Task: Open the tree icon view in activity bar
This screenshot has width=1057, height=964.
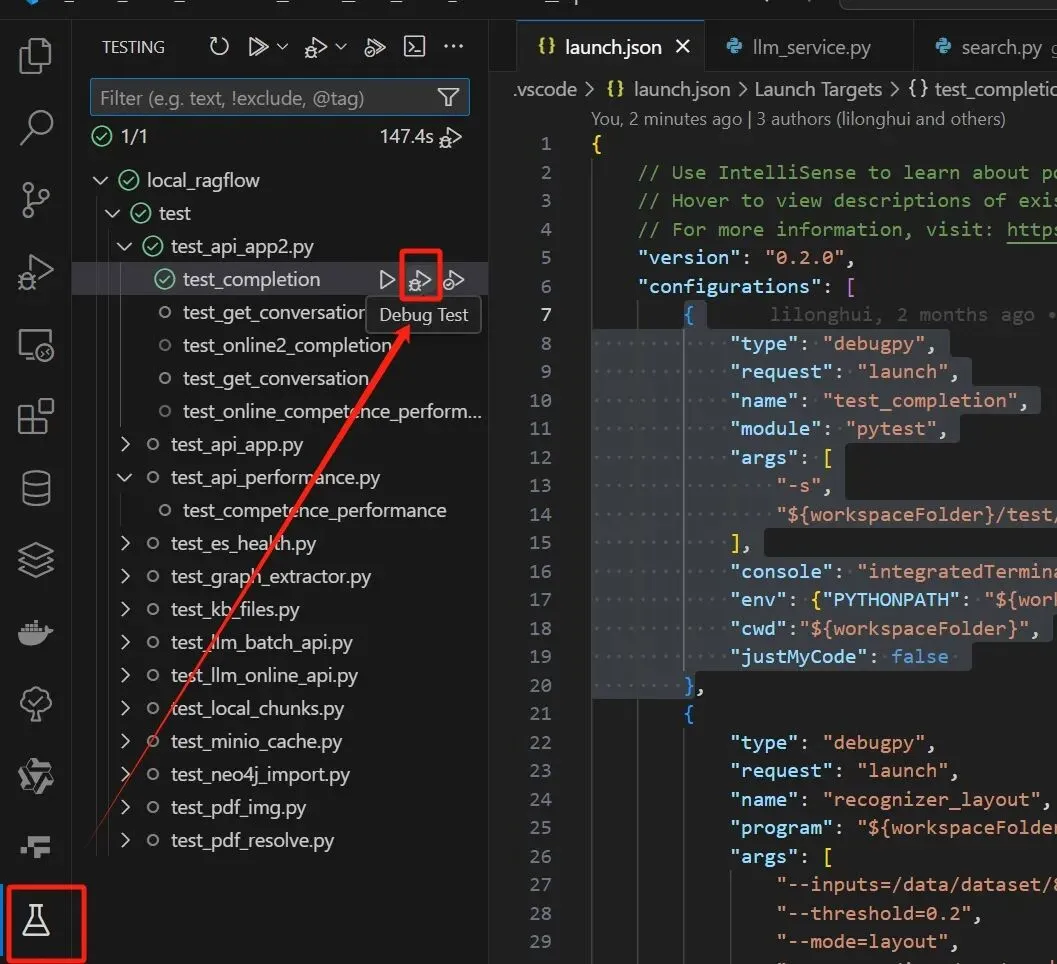Action: [35, 704]
